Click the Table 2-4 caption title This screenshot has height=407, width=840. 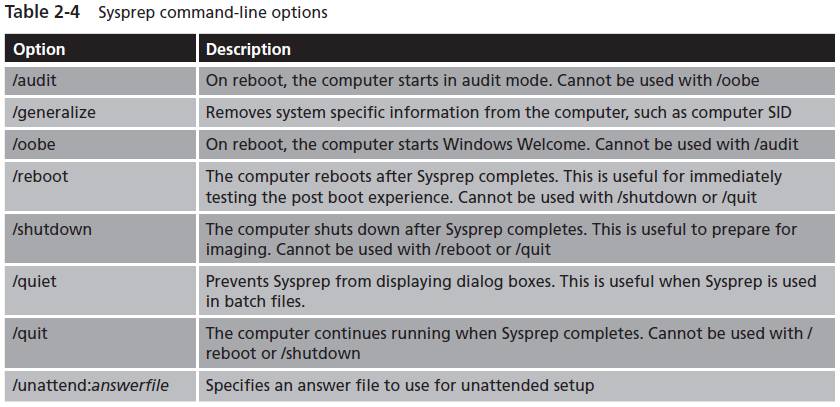tap(166, 12)
